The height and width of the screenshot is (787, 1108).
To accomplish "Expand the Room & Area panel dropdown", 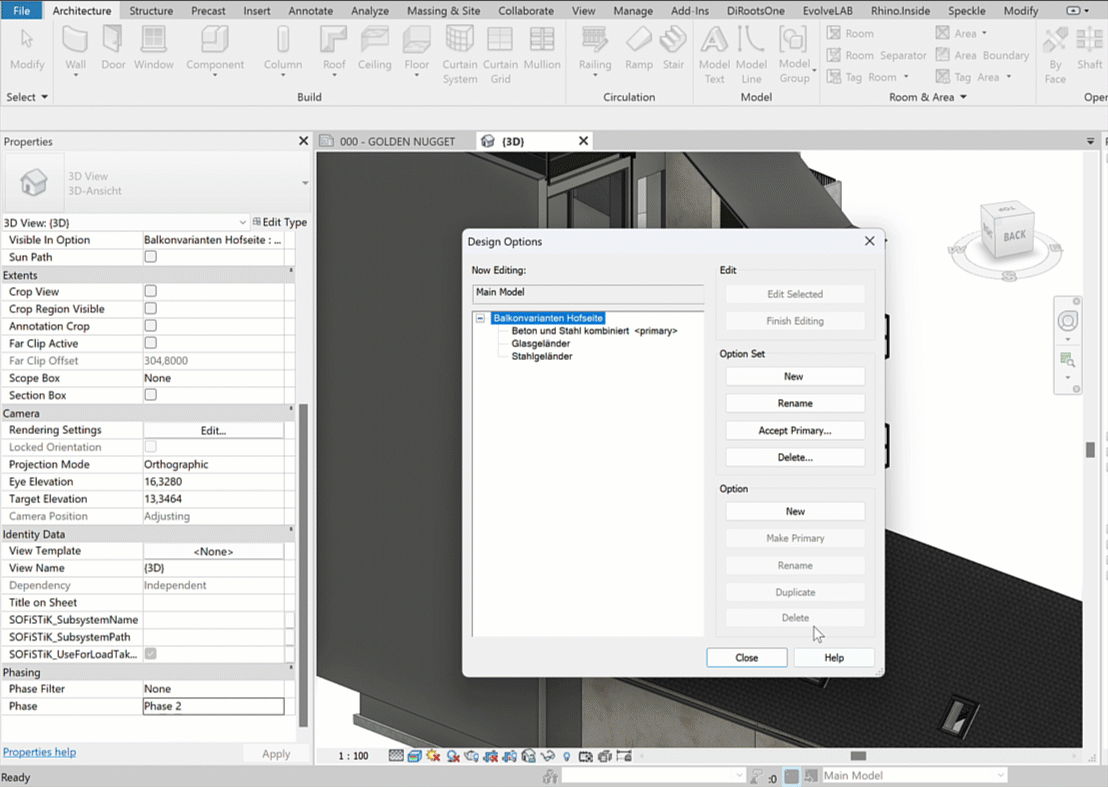I will 963,97.
